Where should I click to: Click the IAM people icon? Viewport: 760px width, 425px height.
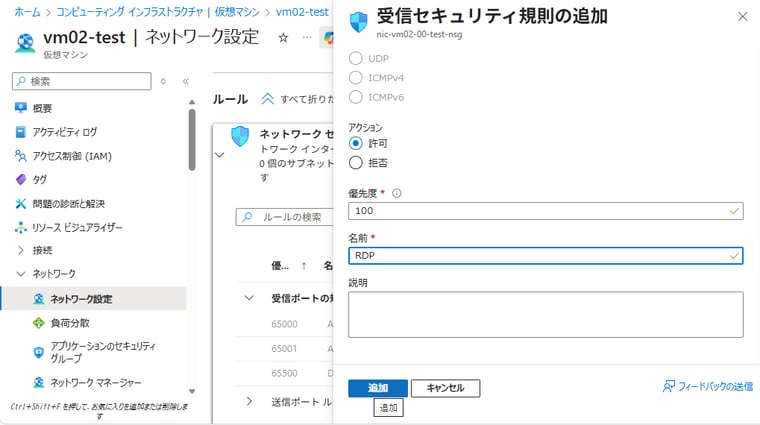[x=20, y=156]
